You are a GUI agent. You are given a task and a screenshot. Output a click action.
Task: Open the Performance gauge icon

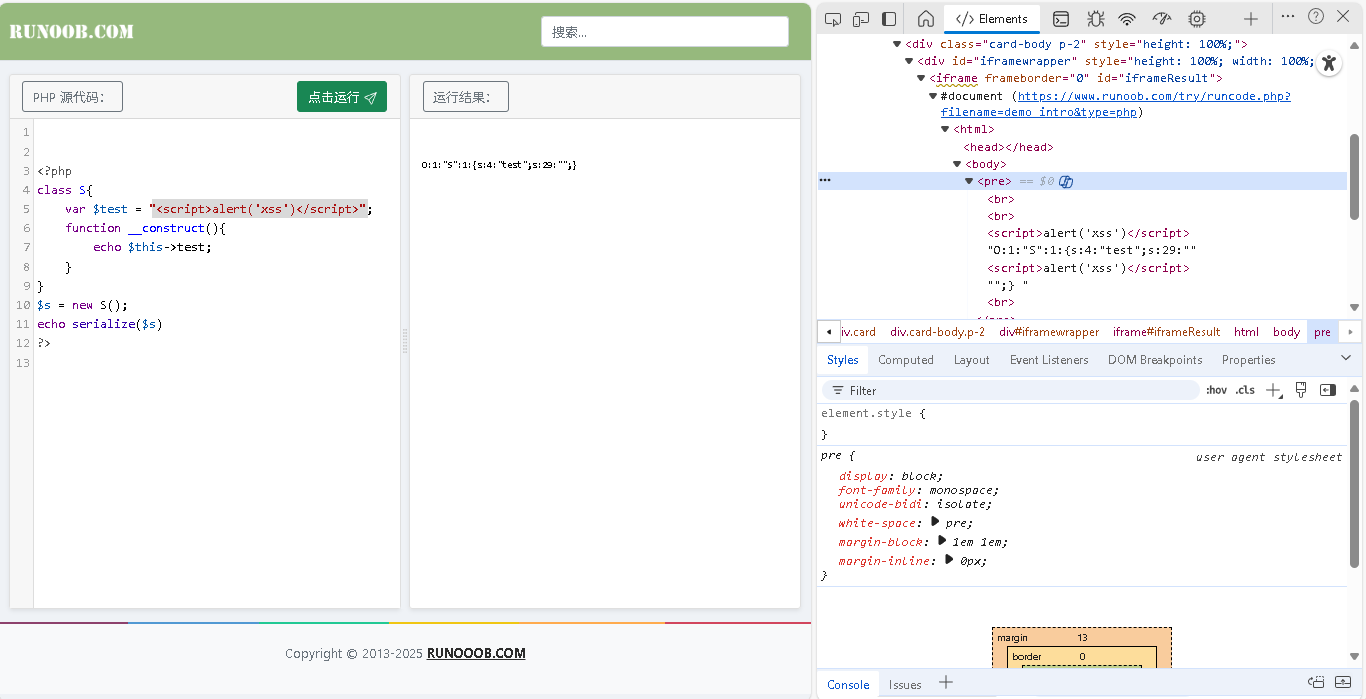pos(1162,18)
